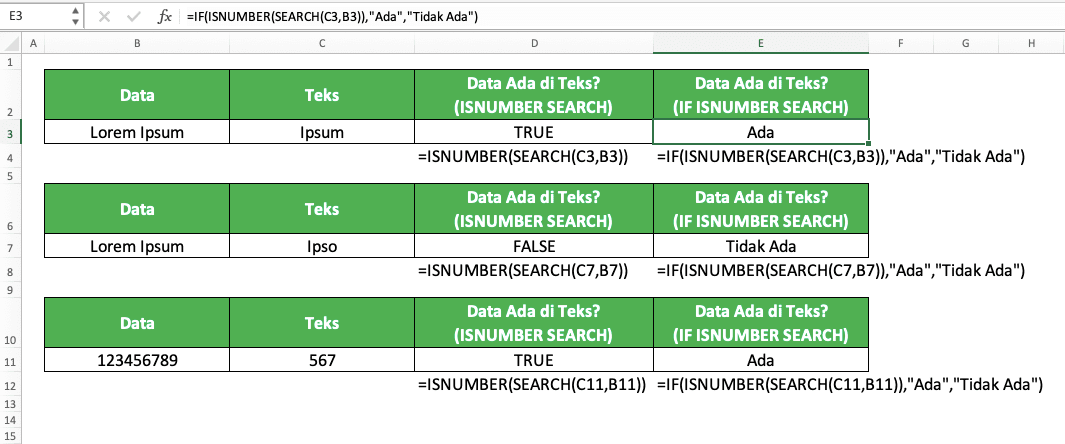Image resolution: width=1065 pixels, height=444 pixels.
Task: Select column A header
Action: [x=33, y=44]
